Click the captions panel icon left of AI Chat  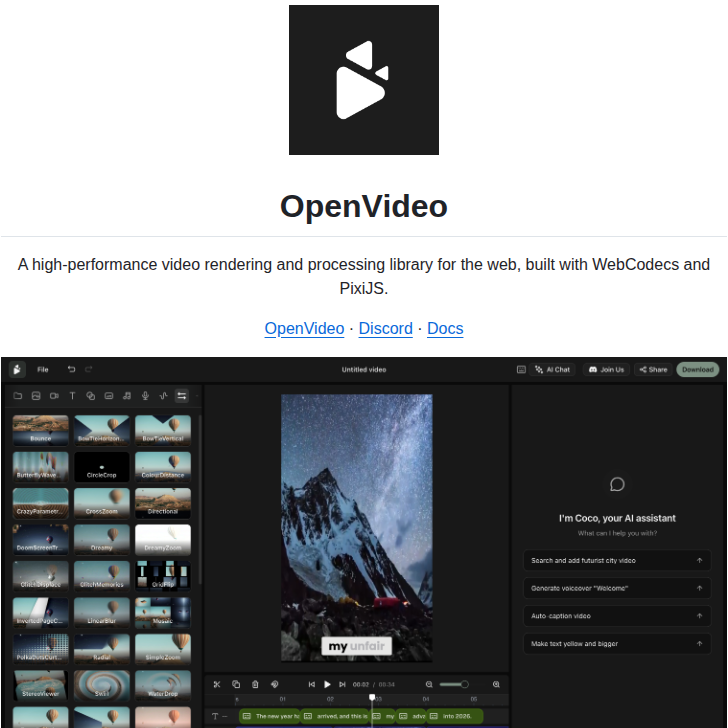521,370
